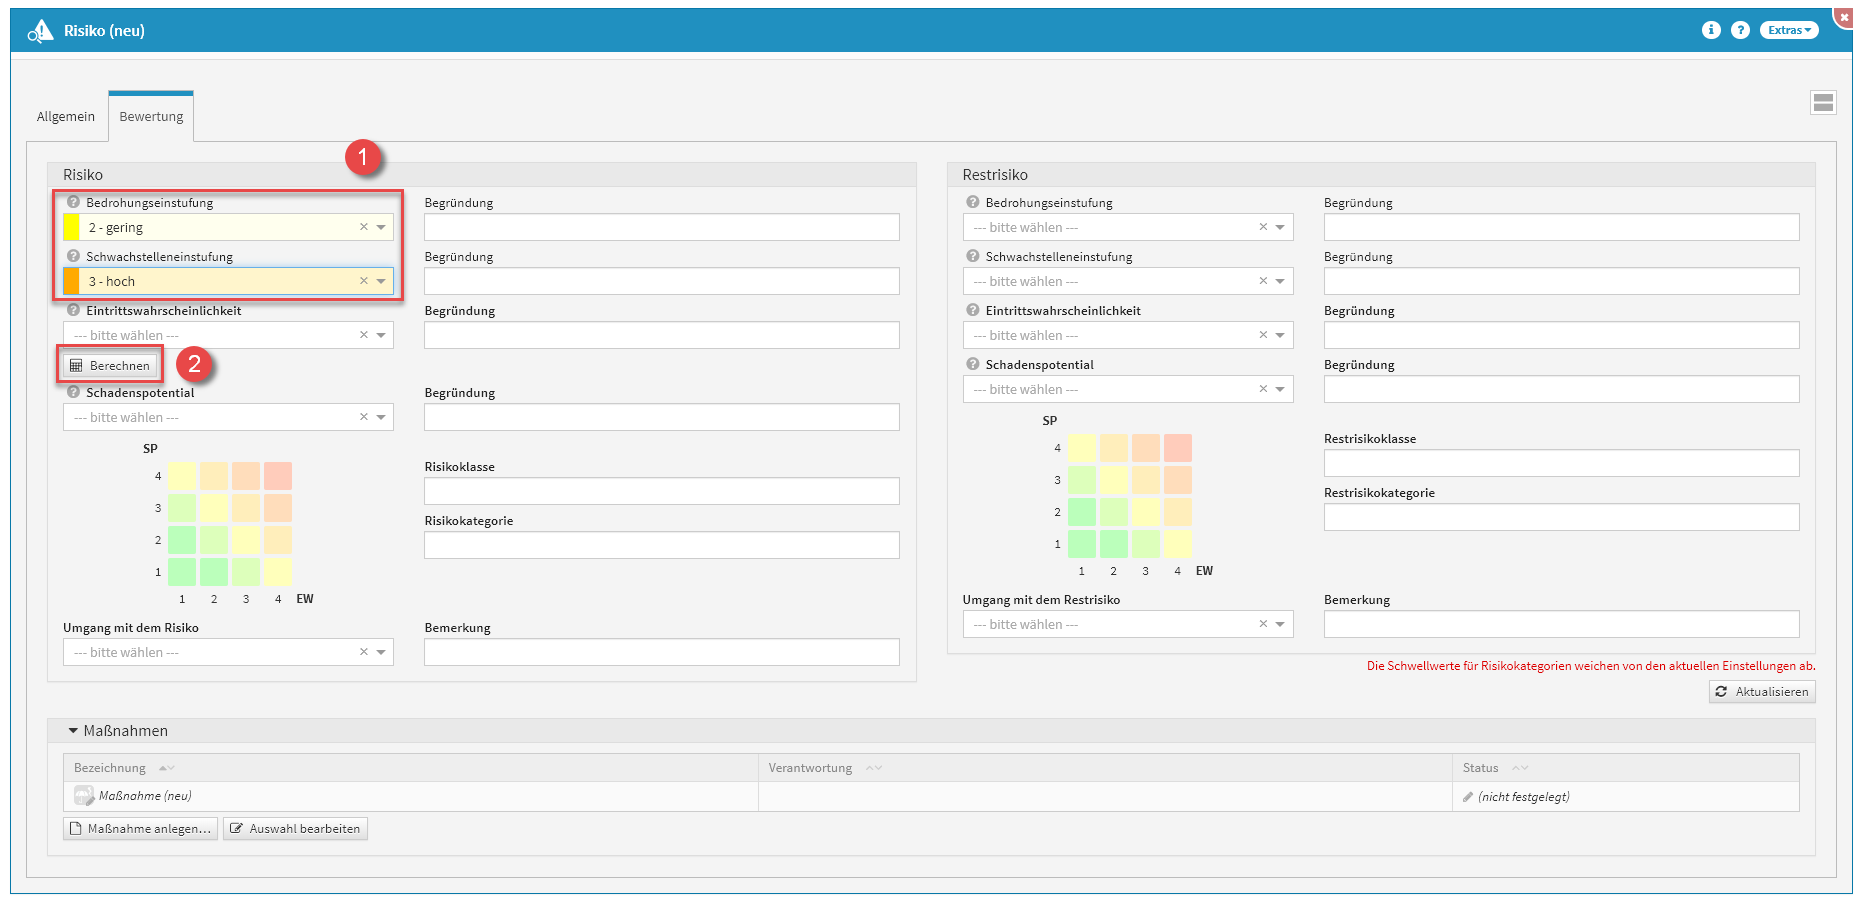Select the Bewertung tab
The height and width of the screenshot is (902, 1862).
(151, 117)
